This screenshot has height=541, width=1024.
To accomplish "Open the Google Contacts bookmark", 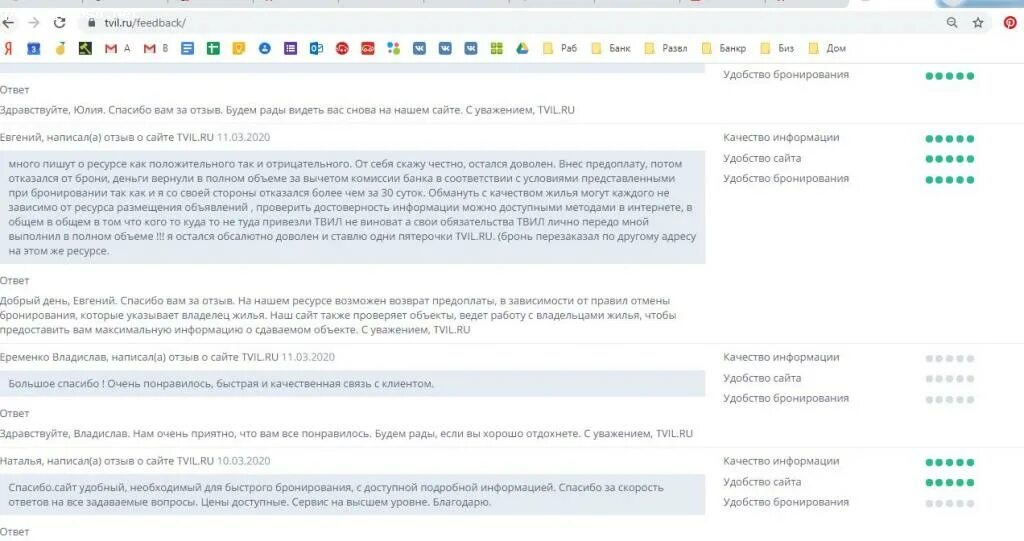I will tap(264, 48).
